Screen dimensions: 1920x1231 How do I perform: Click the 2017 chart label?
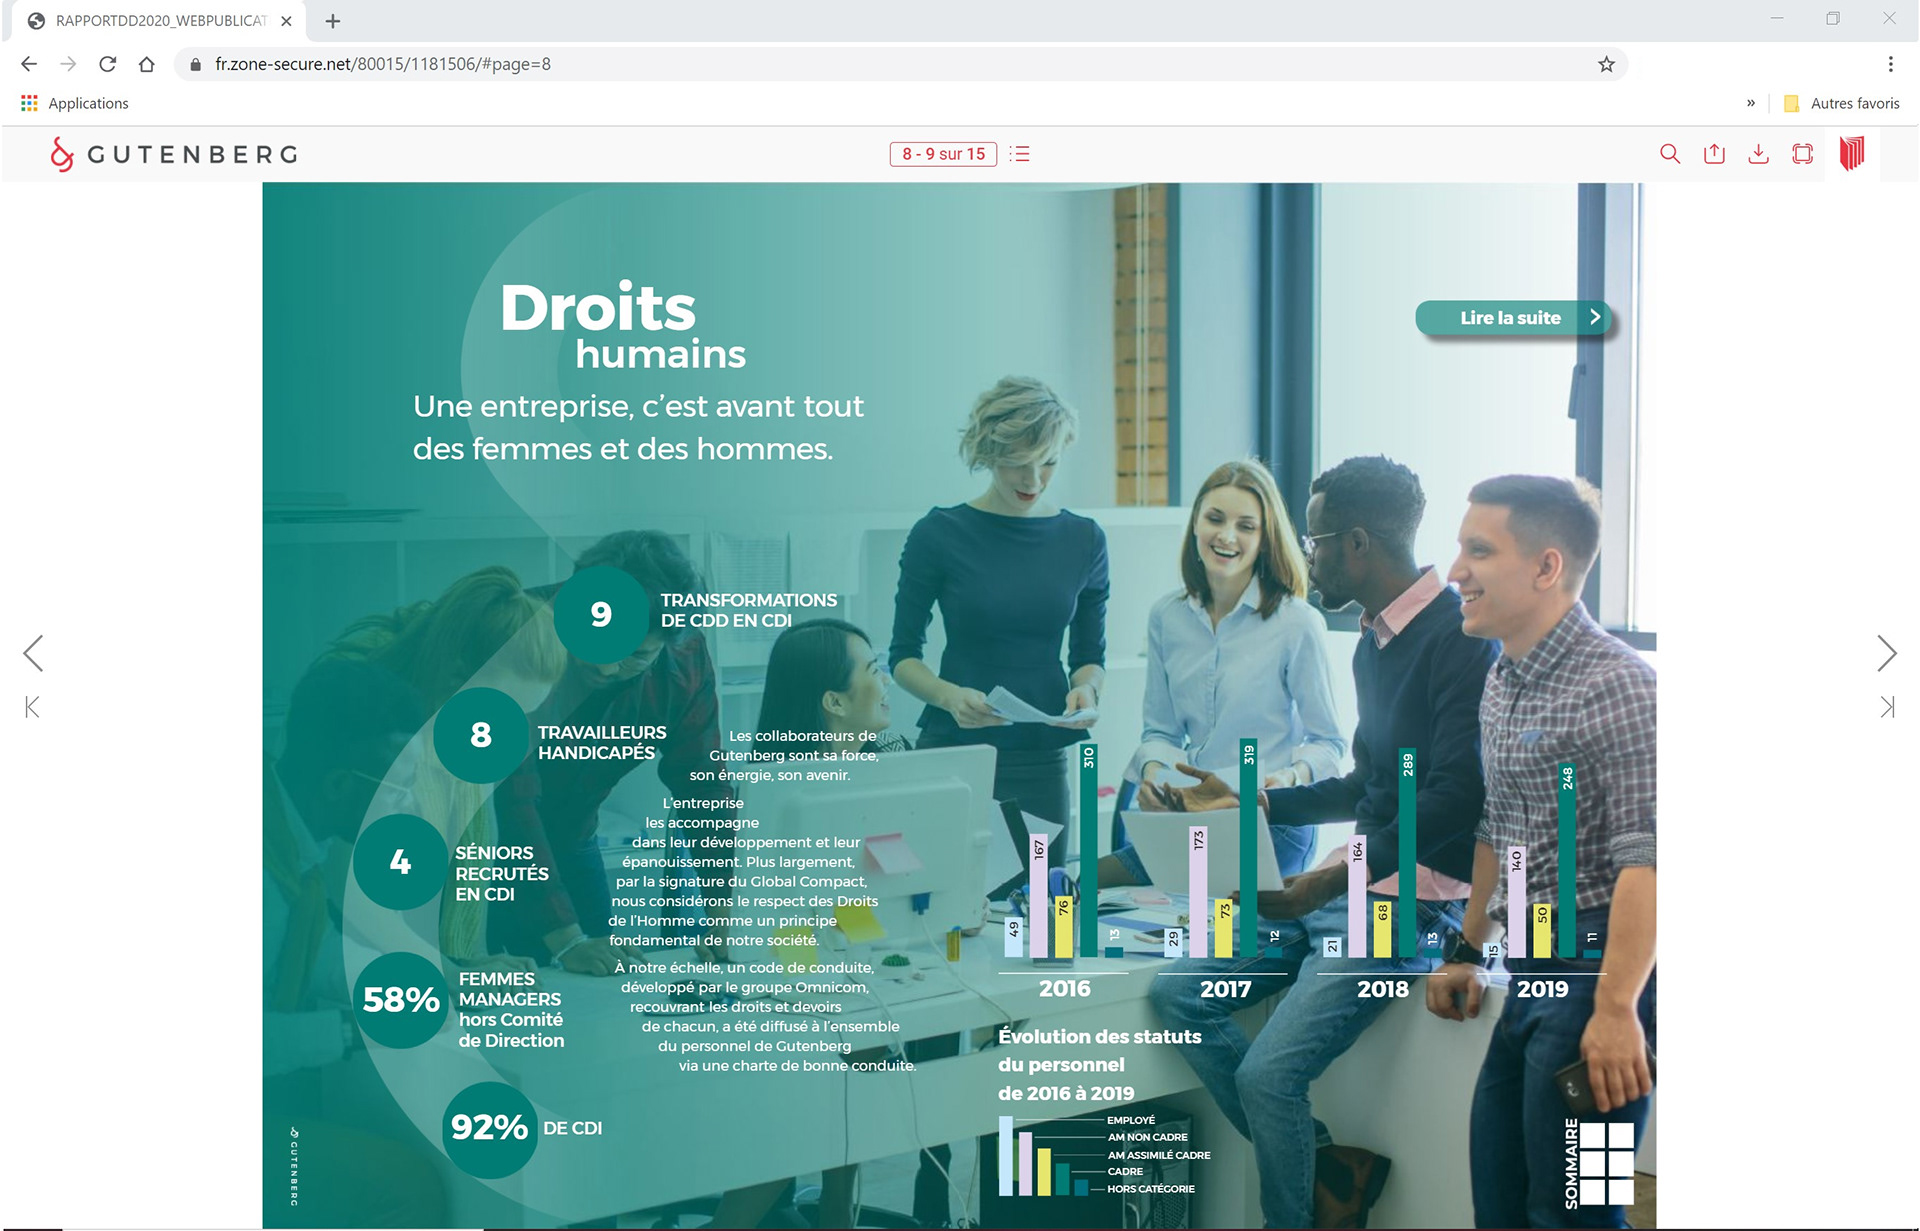[1225, 989]
